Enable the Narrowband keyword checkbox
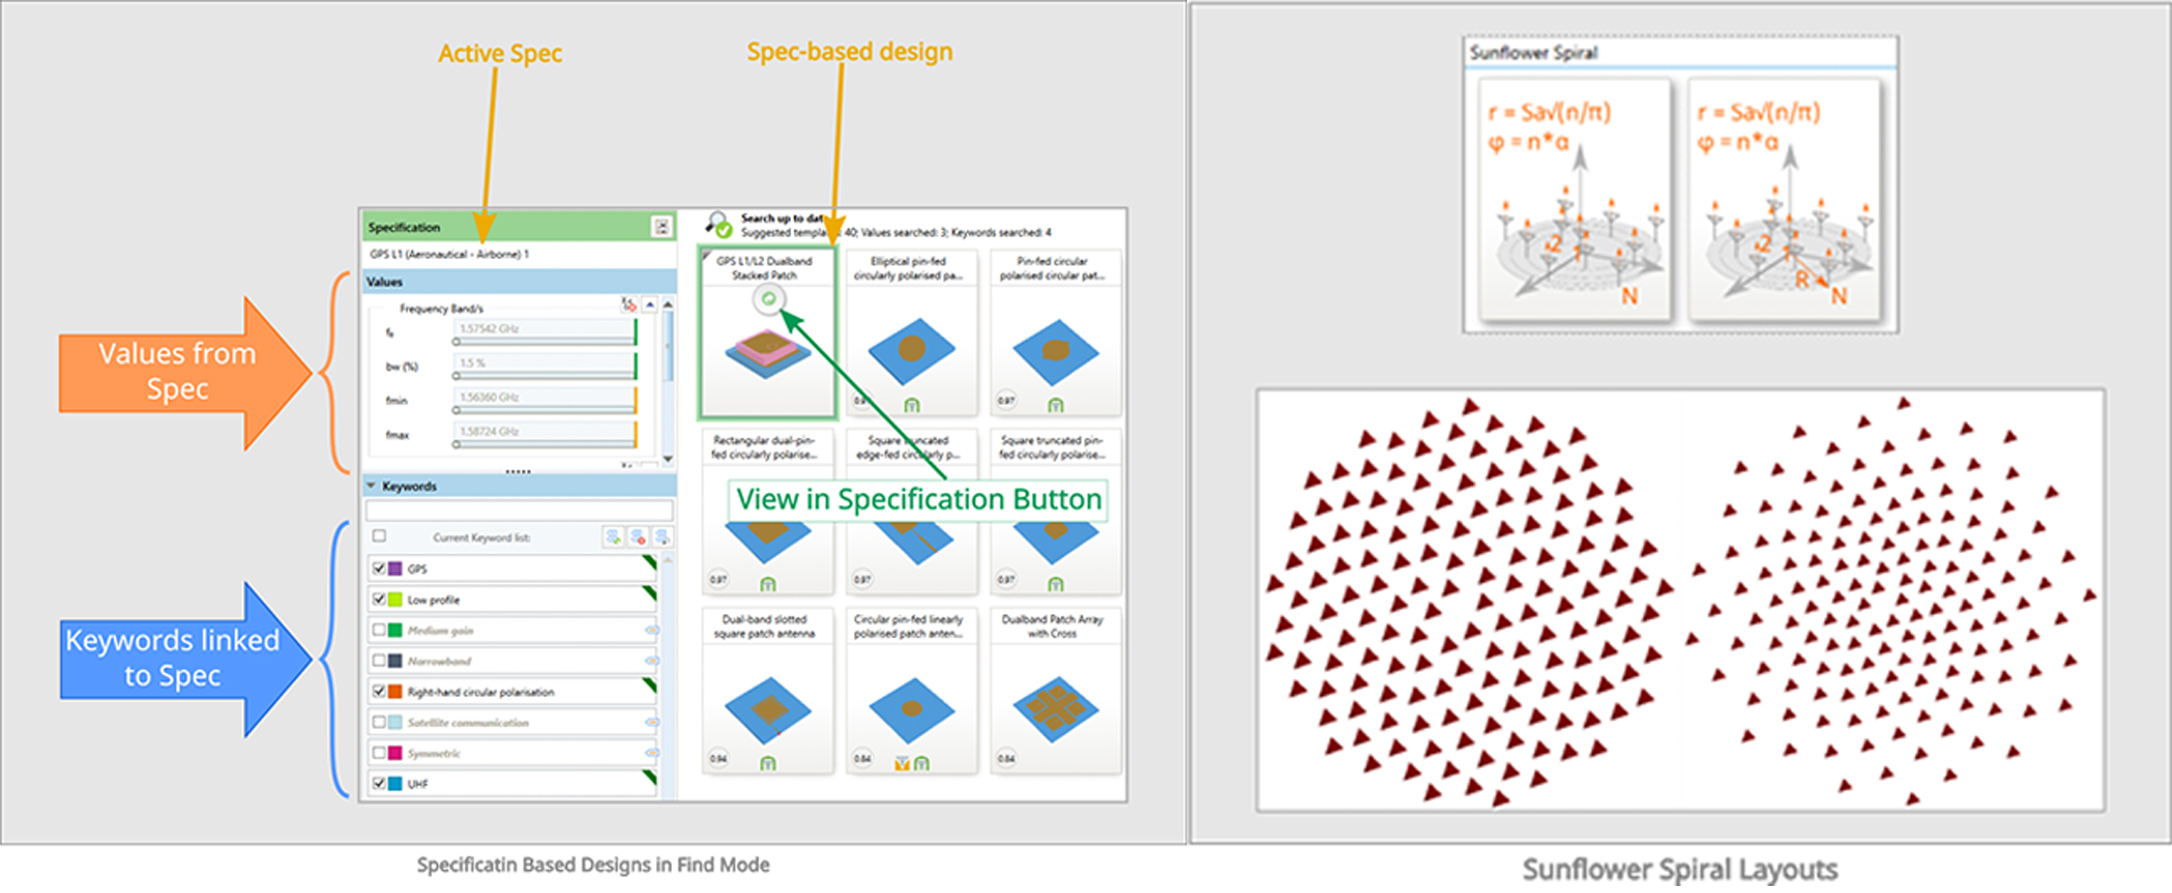This screenshot has height=893, width=2172. (x=379, y=660)
